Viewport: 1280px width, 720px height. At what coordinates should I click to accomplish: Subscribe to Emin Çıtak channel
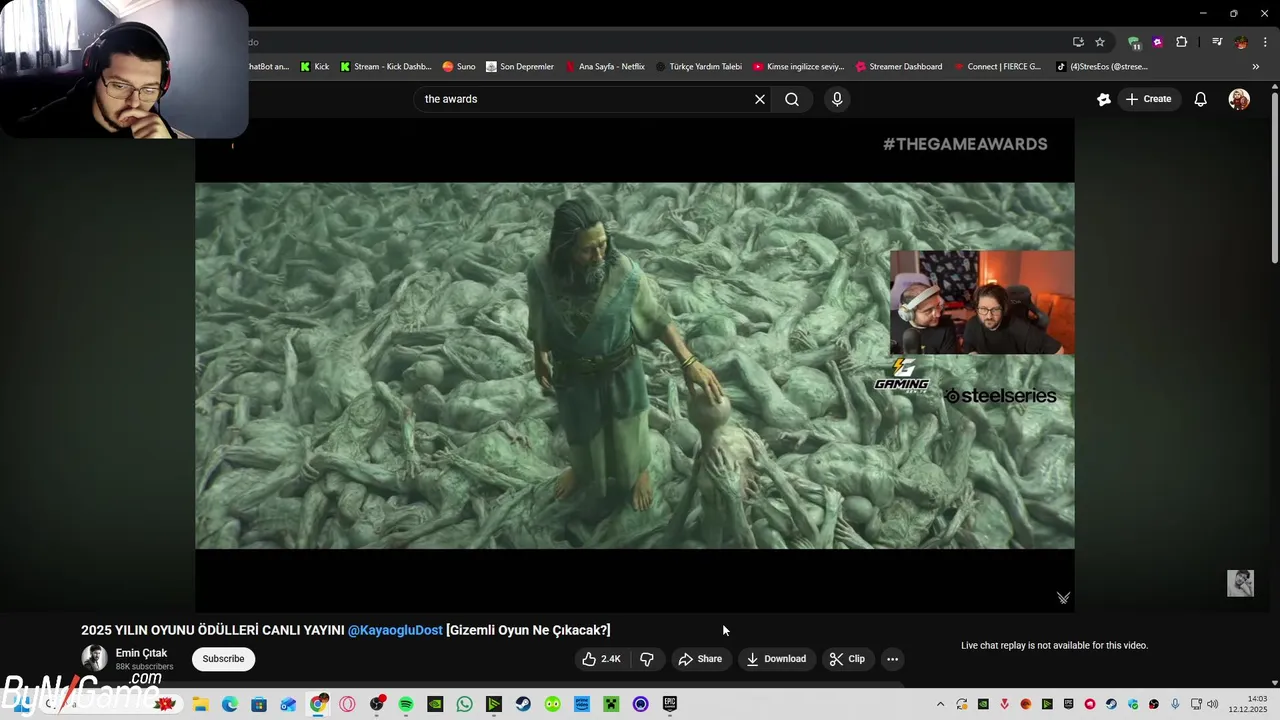coord(223,659)
